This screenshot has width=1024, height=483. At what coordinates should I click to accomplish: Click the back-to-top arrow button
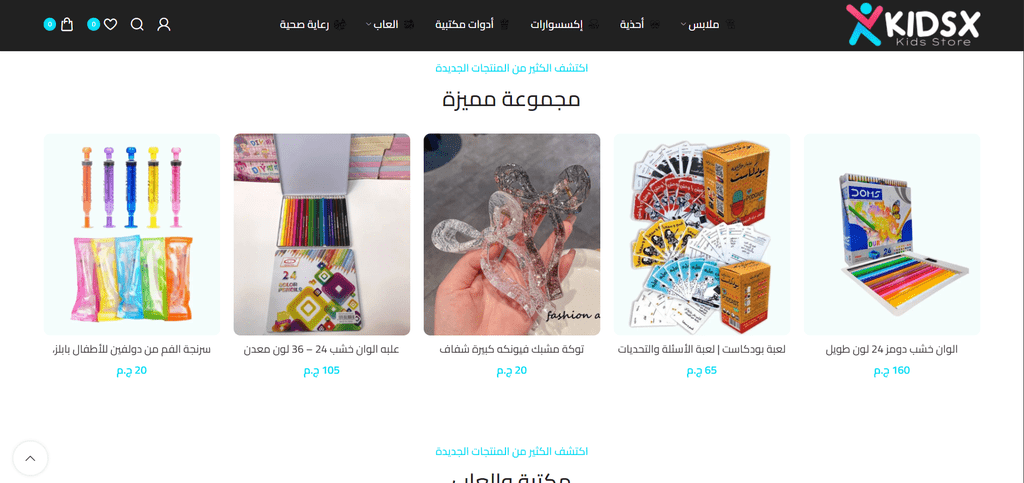[x=30, y=458]
